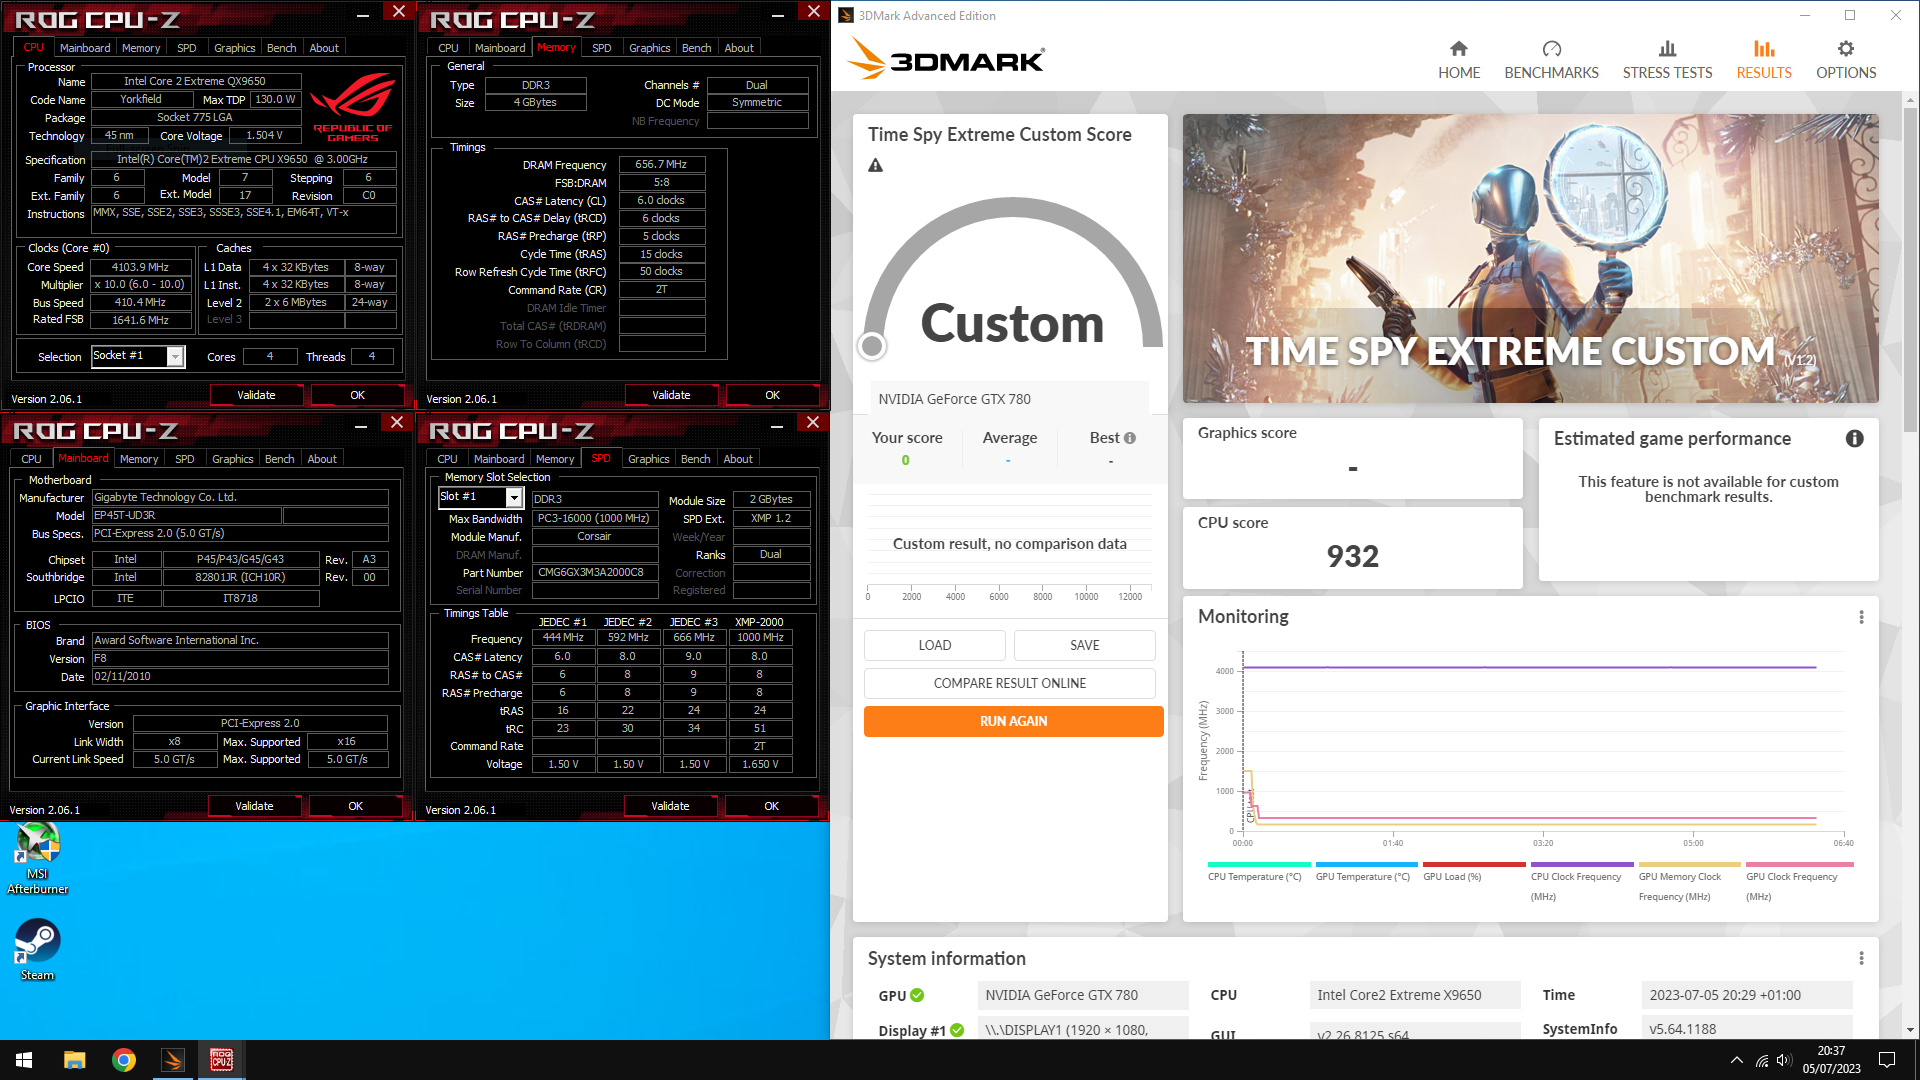This screenshot has width=1920, height=1080.
Task: Click the taskbar clock showing 20:37
Action: click(1831, 1060)
